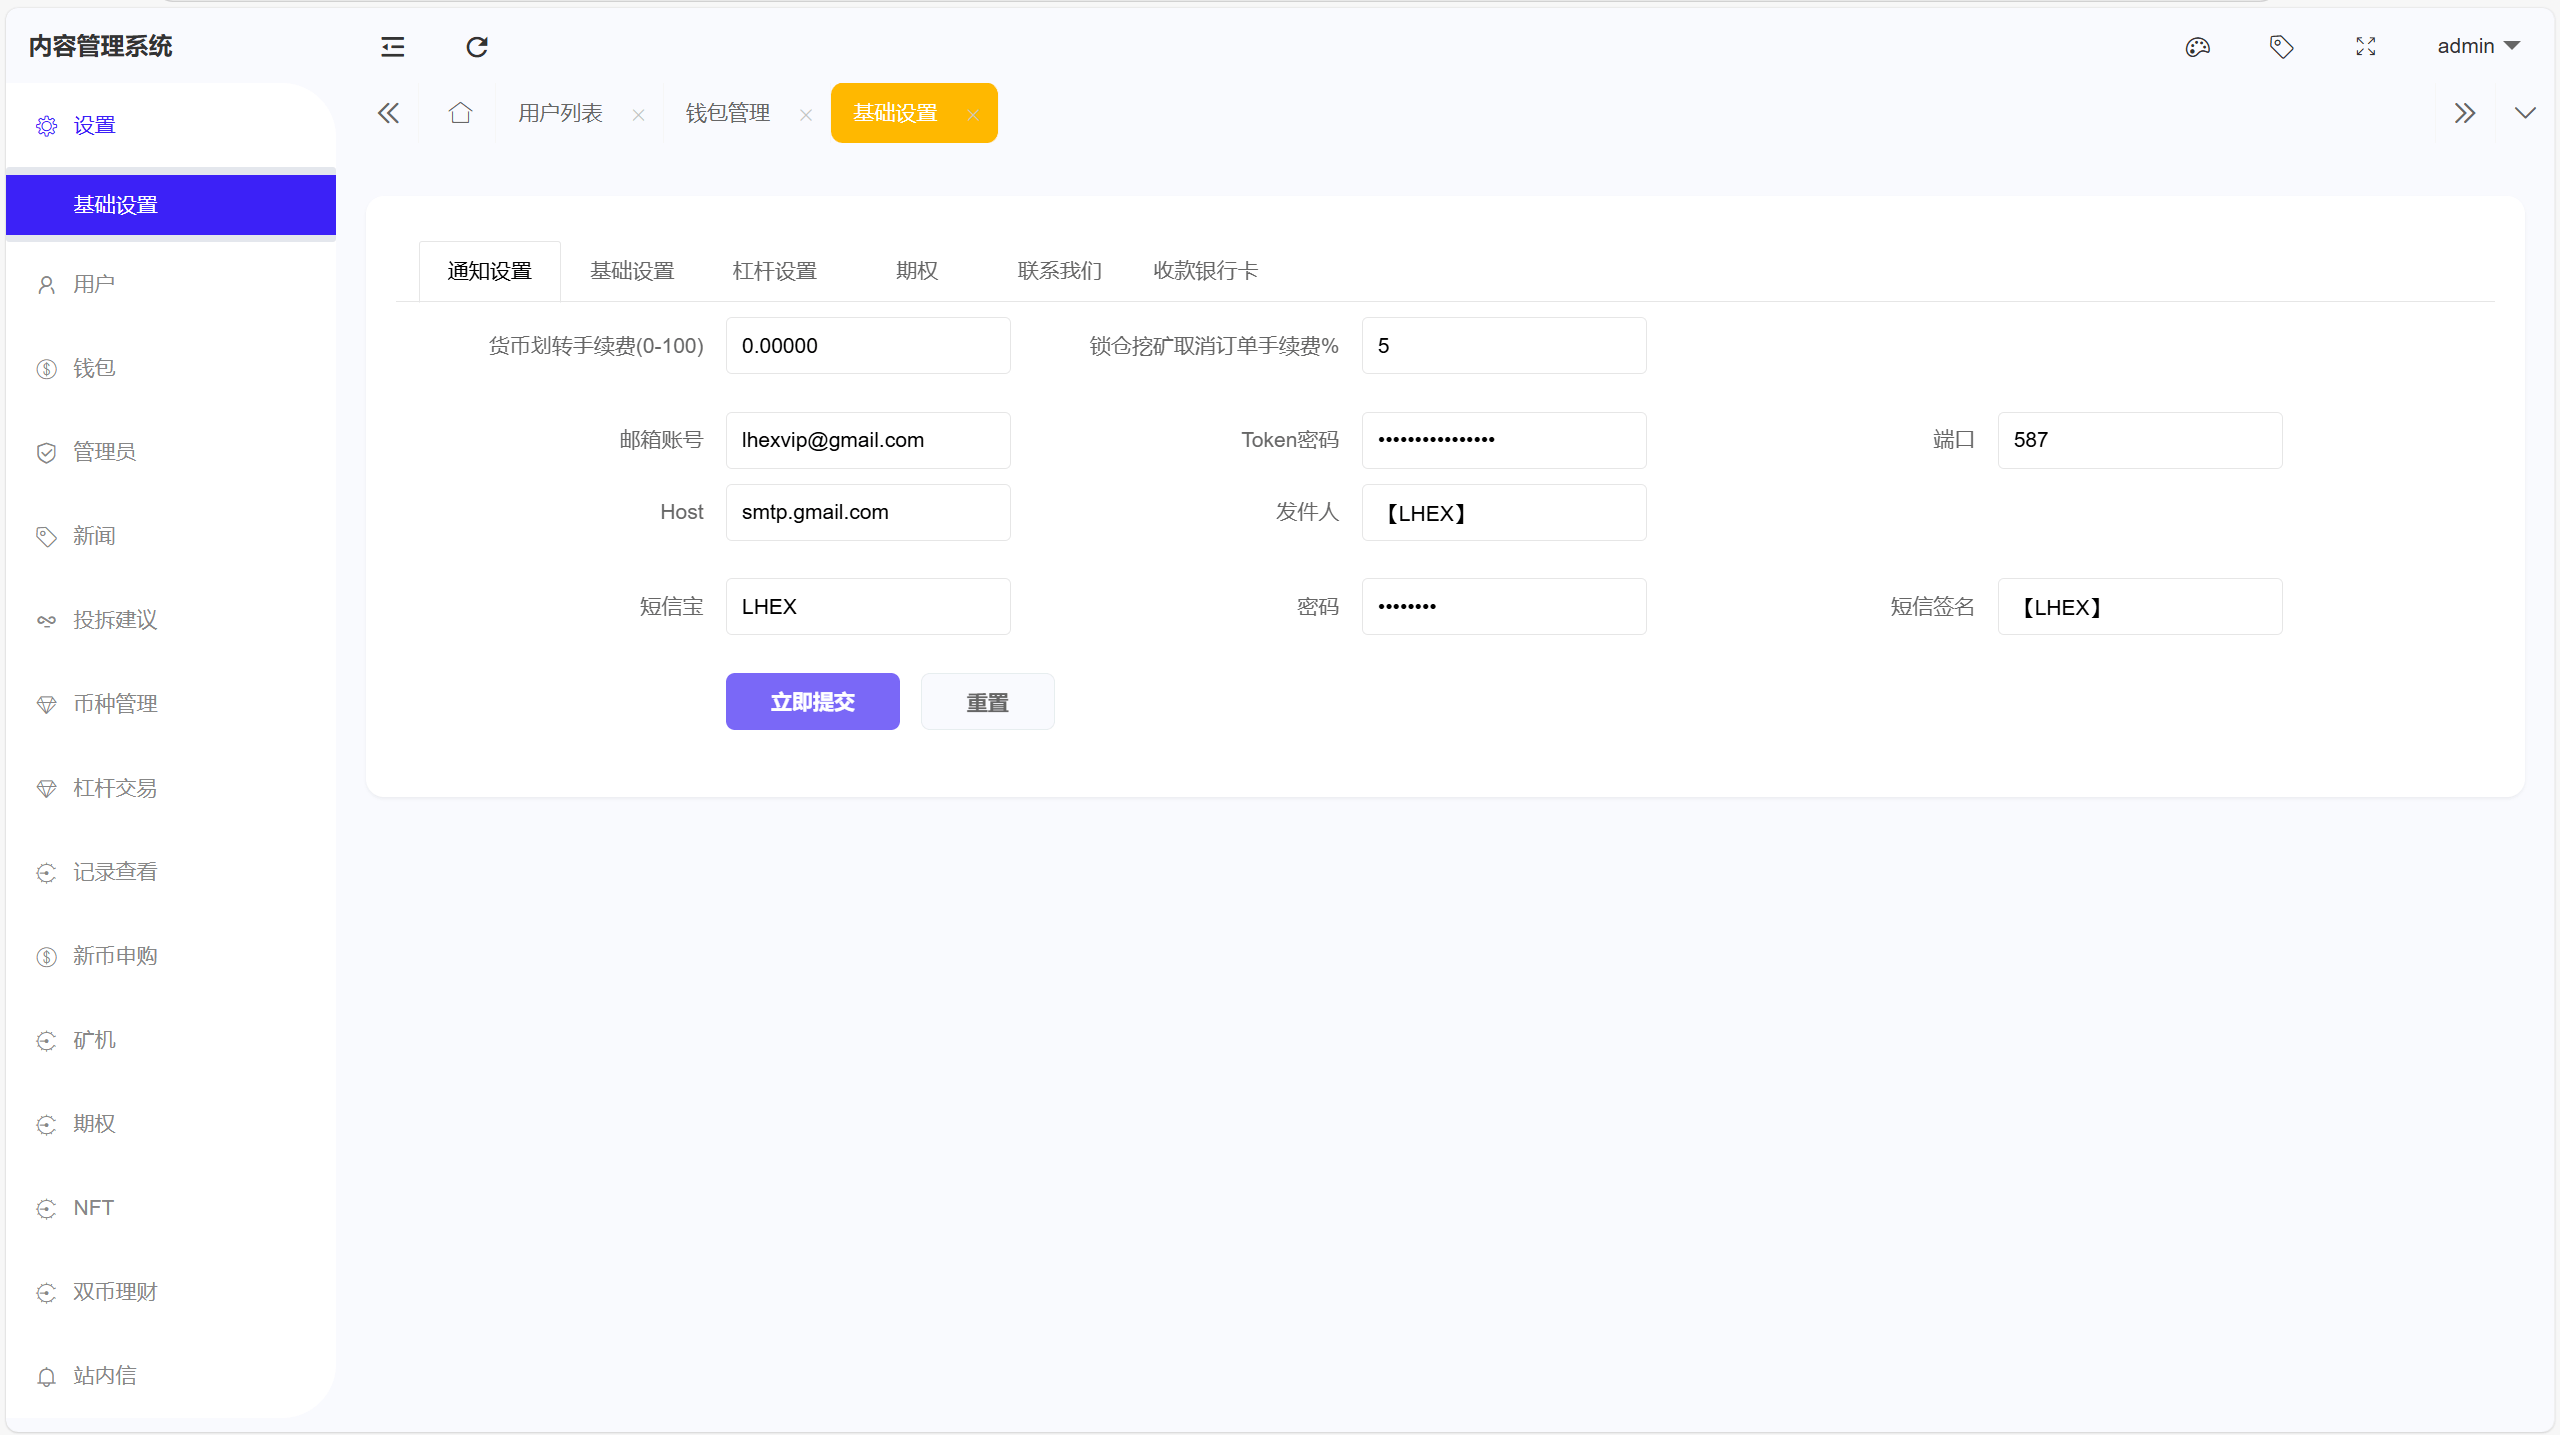Image resolution: width=2560 pixels, height=1435 pixels.
Task: Click the Token密码 password field
Action: (x=1502, y=440)
